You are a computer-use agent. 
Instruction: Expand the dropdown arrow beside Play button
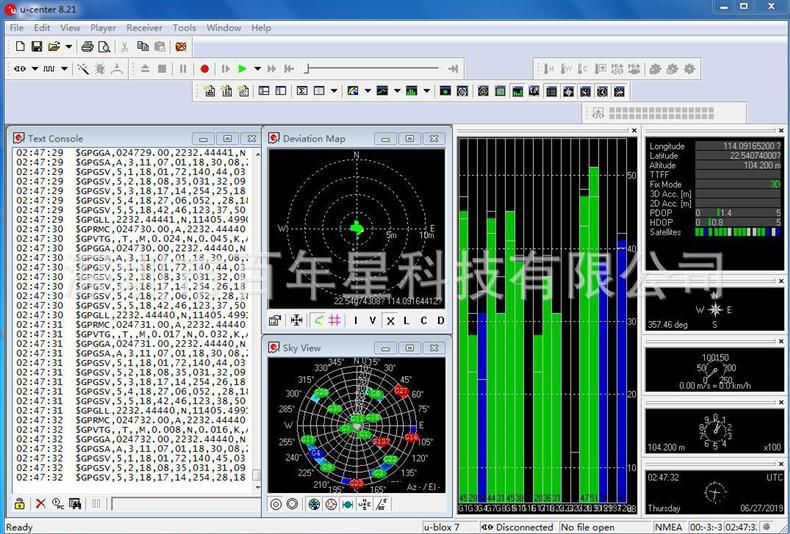(257, 69)
